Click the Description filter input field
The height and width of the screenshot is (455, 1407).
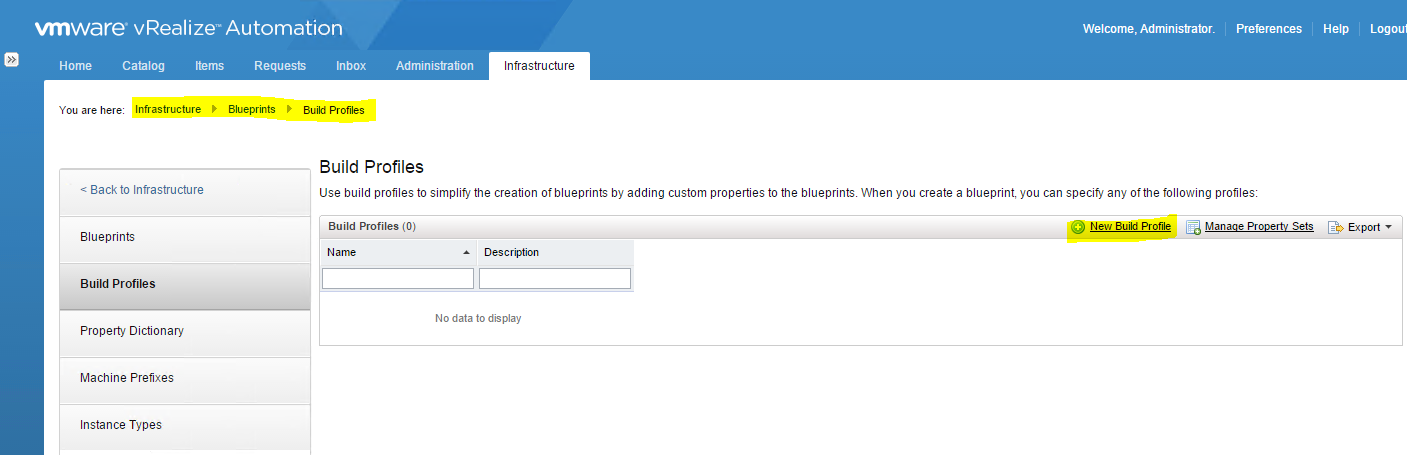click(x=555, y=279)
